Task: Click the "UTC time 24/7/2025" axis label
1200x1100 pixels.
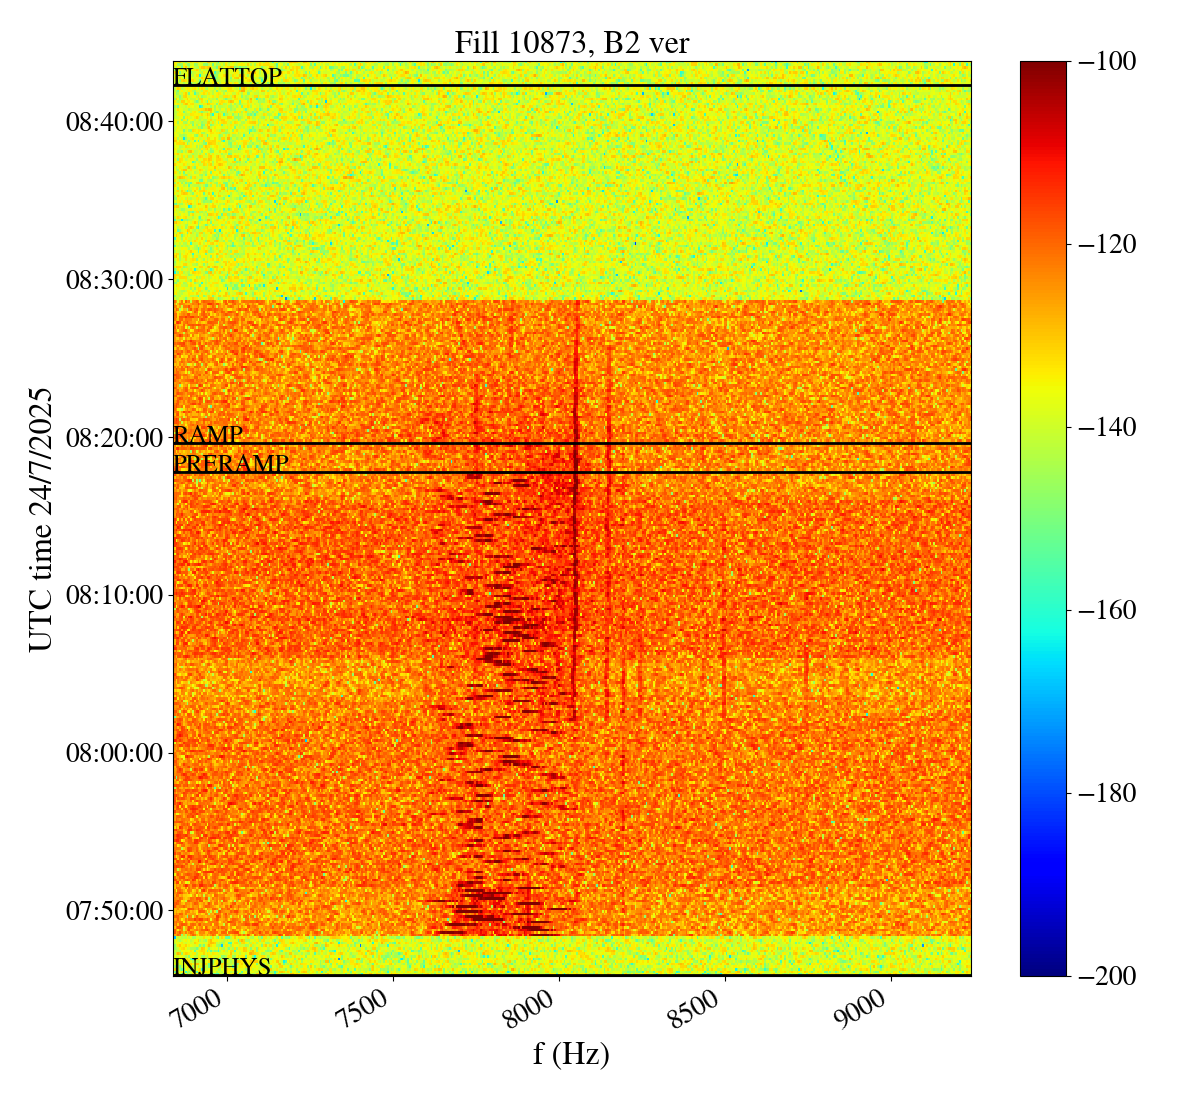Action: point(41,518)
